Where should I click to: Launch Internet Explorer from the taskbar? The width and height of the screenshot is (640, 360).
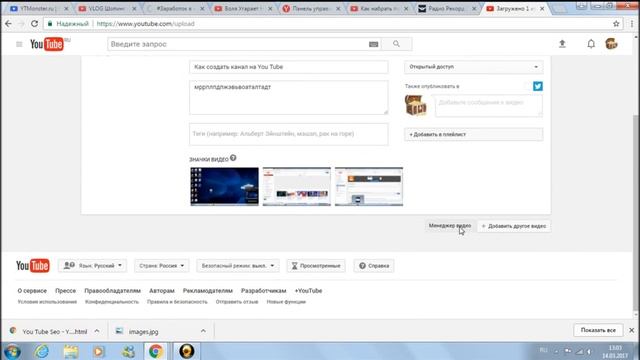click(x=42, y=351)
